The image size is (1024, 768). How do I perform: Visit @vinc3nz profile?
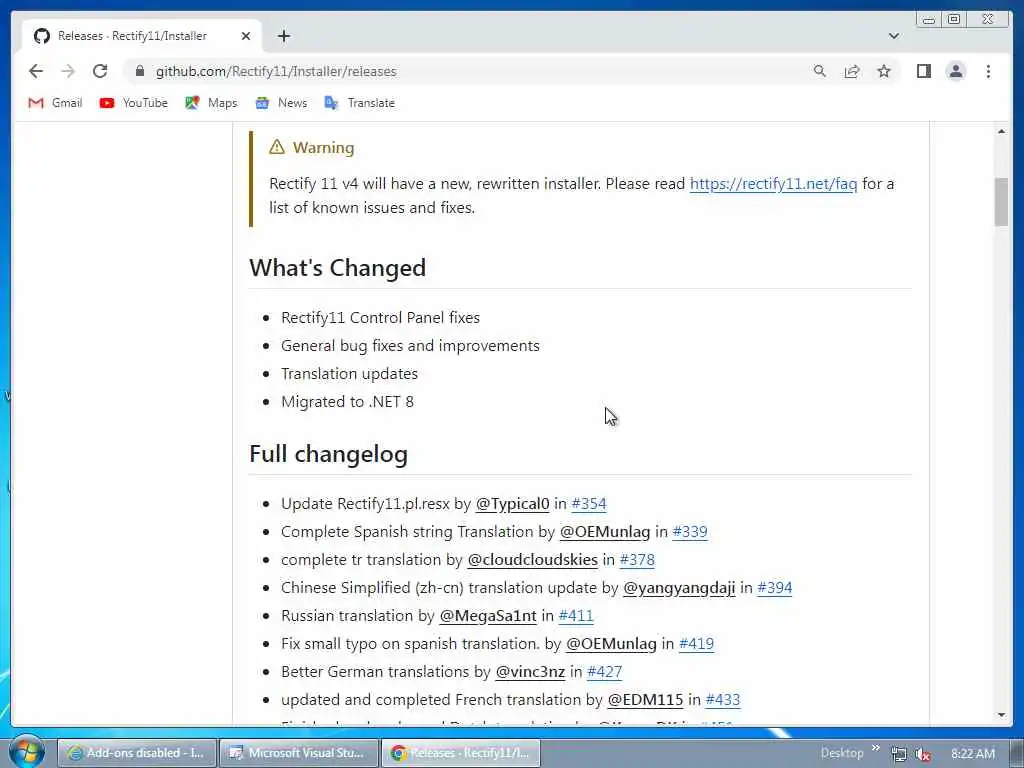(x=530, y=673)
